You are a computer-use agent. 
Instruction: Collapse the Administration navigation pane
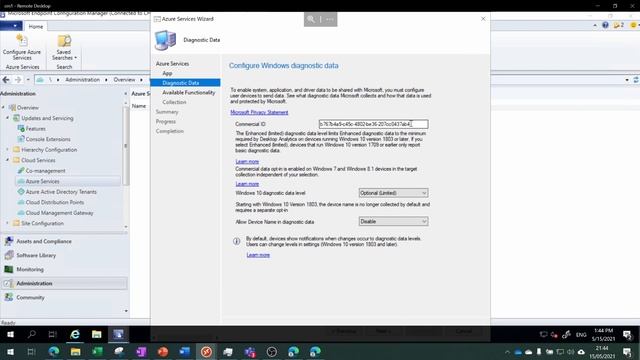125,93
